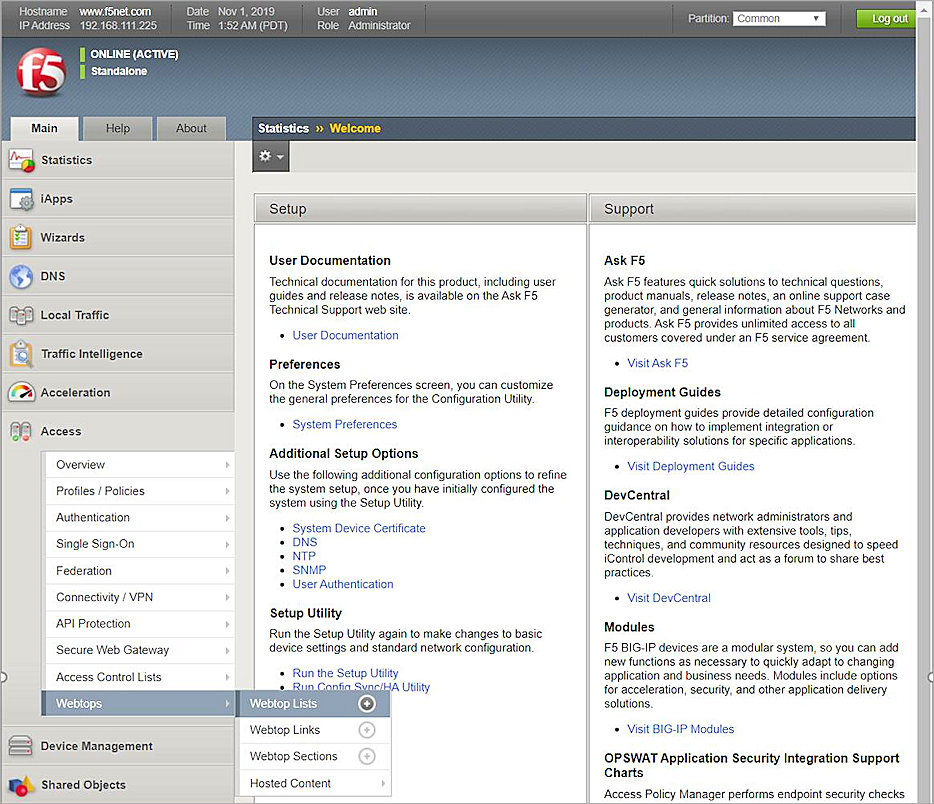Switch to the Help tab

coord(118,128)
